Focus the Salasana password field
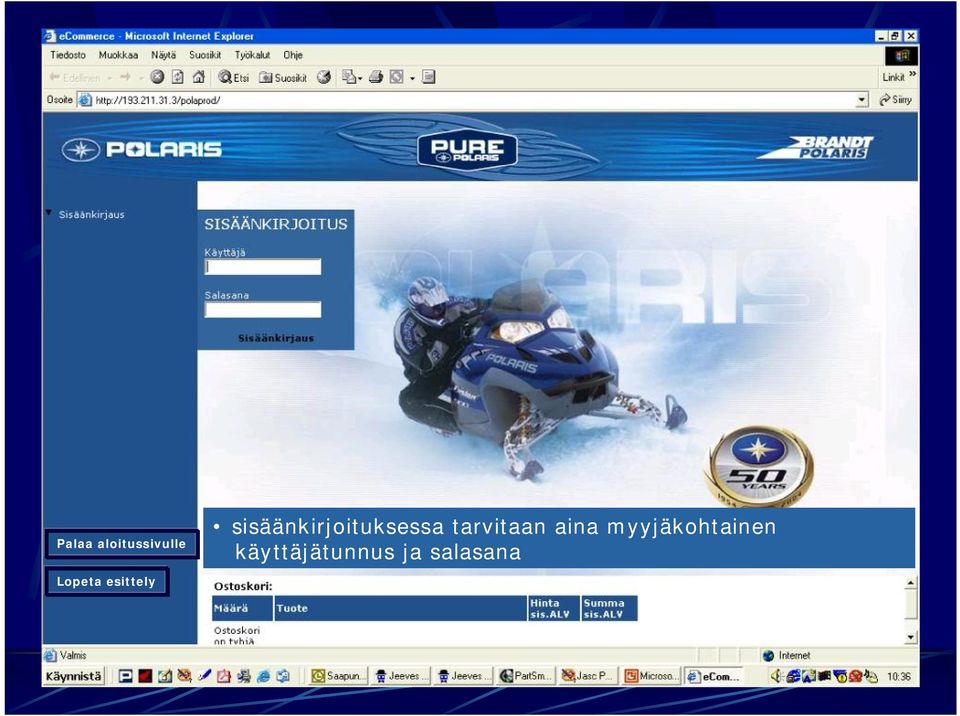 263,310
